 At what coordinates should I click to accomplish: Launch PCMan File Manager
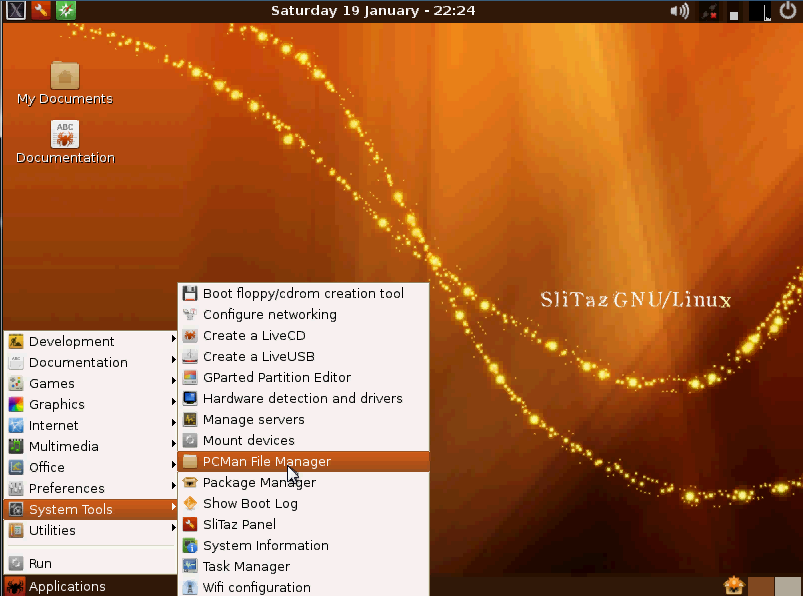coord(304,461)
